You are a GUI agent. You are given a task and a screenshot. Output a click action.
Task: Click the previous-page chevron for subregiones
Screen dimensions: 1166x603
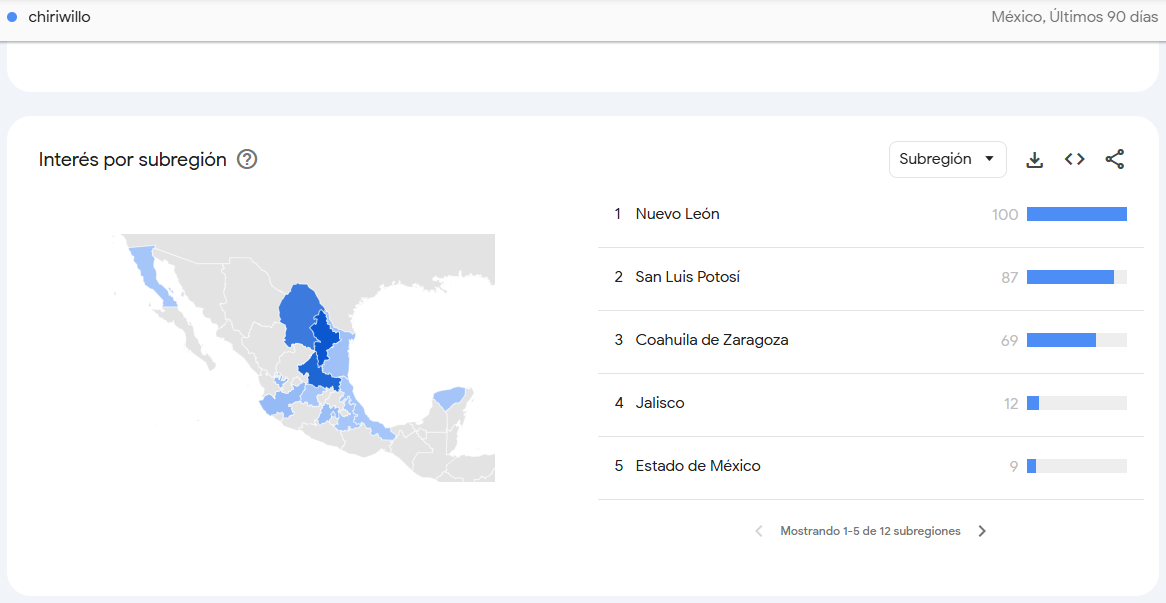coord(759,531)
